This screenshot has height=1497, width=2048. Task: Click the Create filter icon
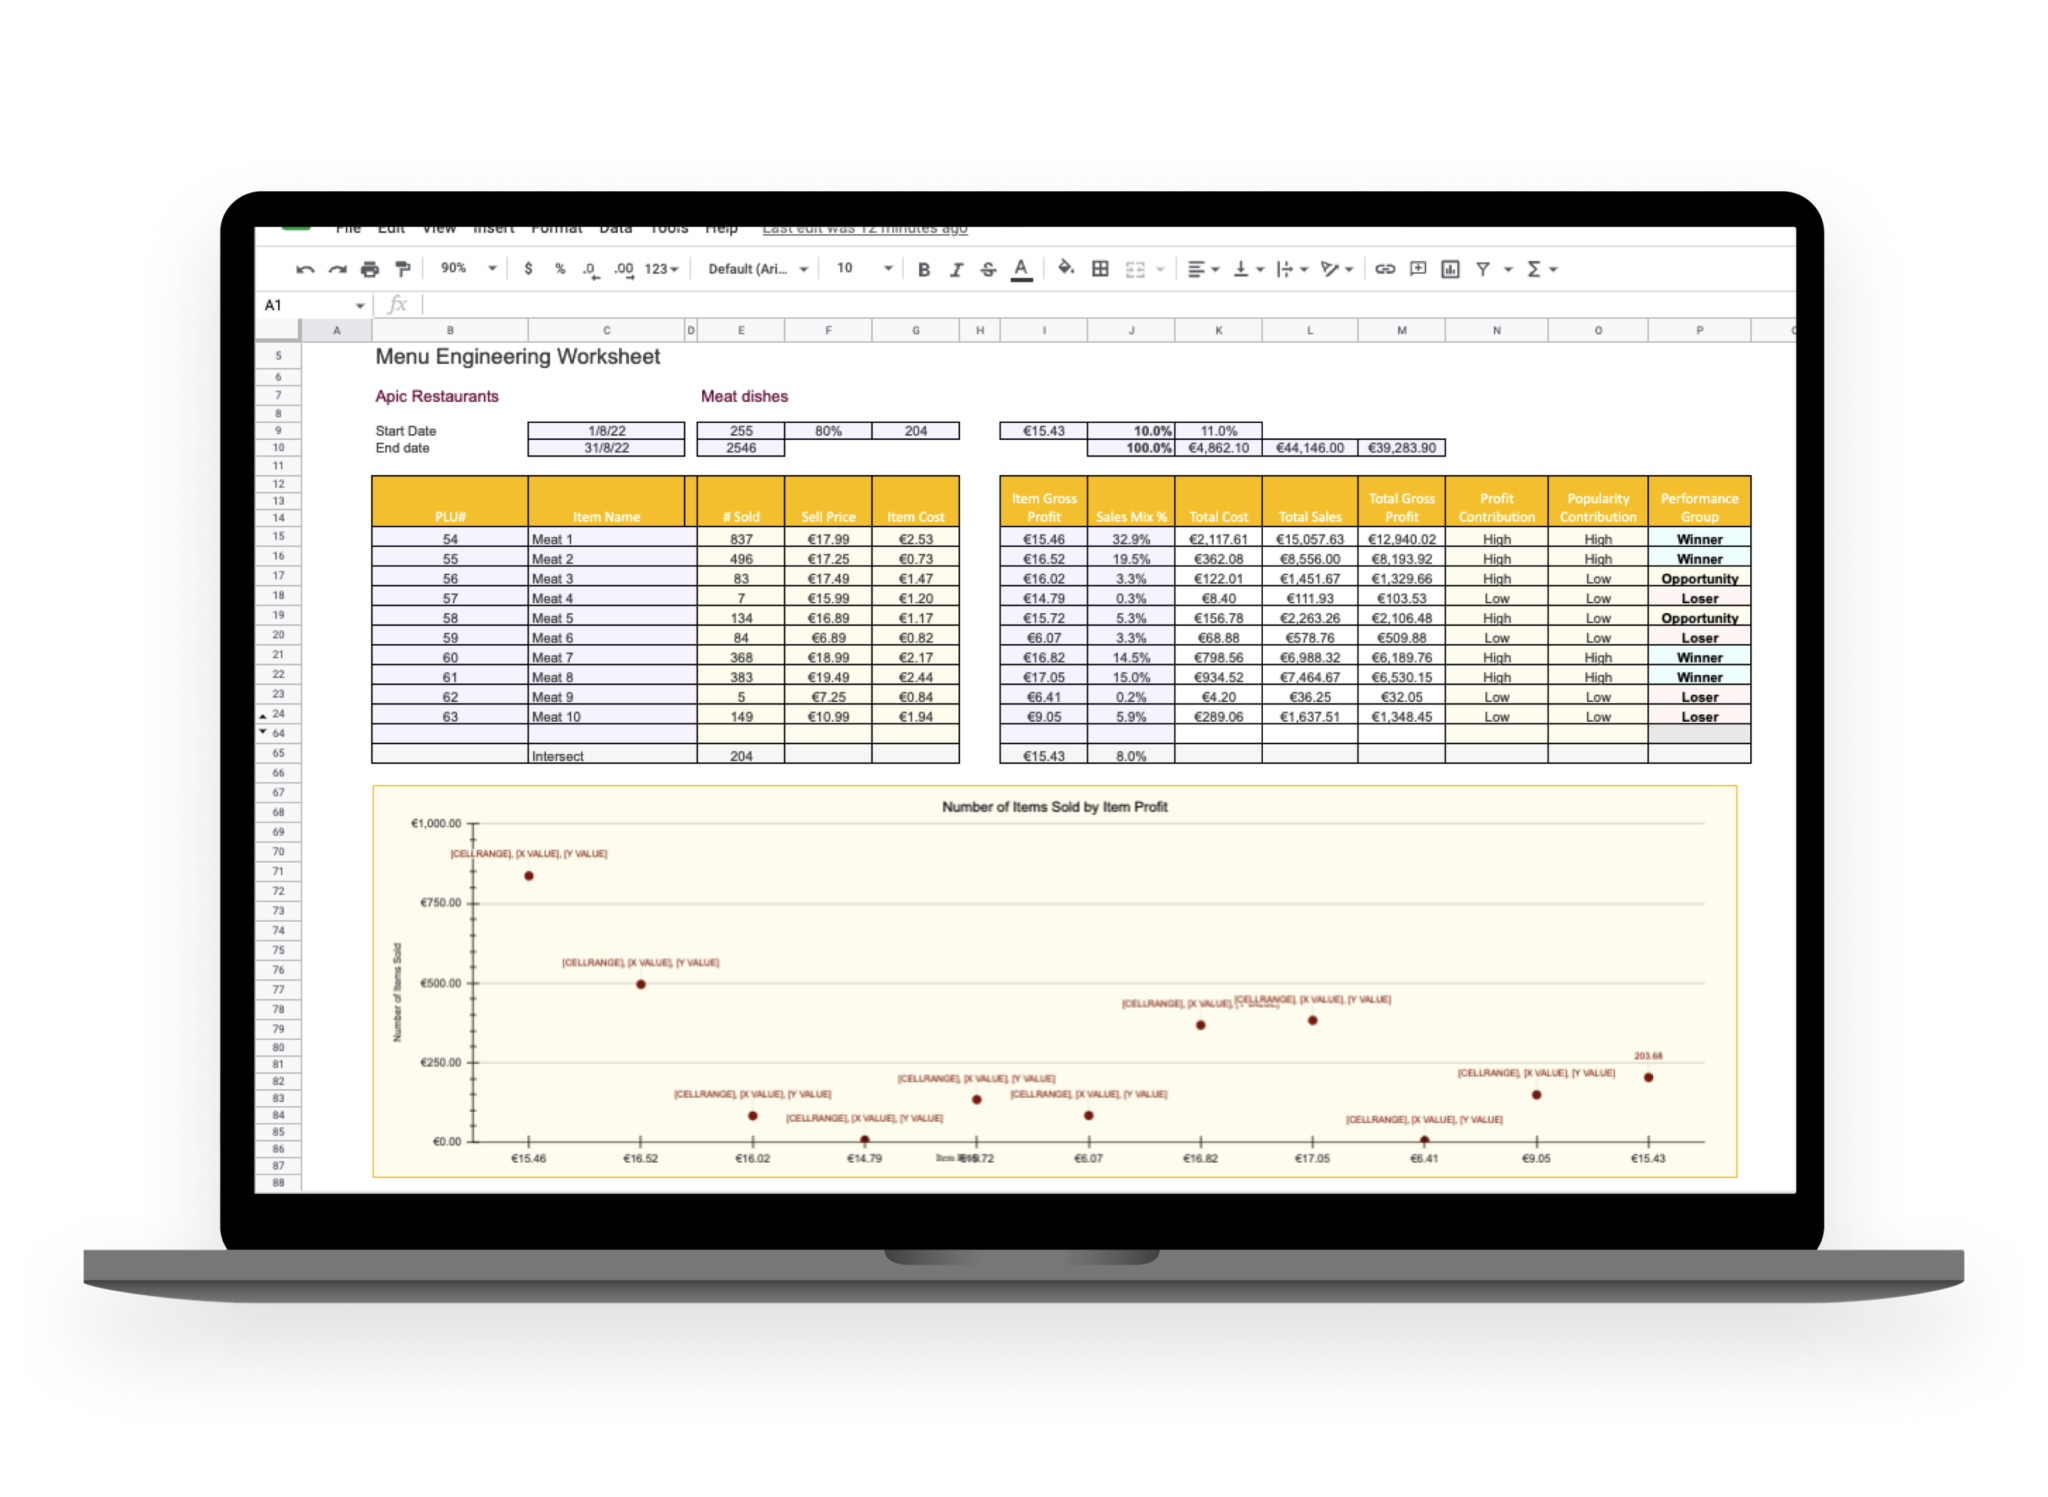[x=1481, y=268]
